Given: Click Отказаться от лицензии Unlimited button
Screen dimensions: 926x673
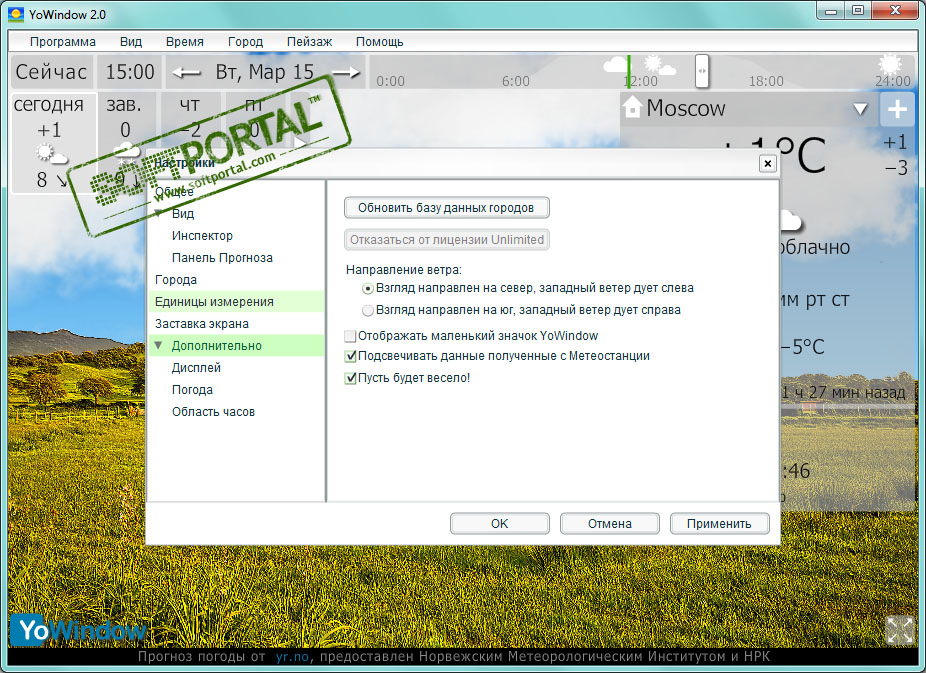Looking at the screenshot, I should point(446,240).
